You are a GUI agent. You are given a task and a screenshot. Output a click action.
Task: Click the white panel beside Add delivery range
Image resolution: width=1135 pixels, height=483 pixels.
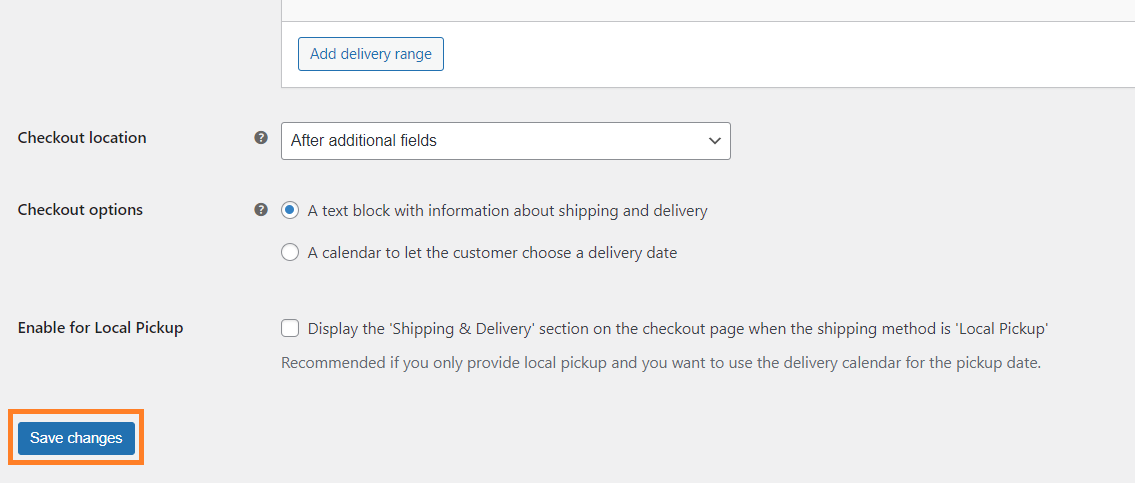[x=789, y=54]
